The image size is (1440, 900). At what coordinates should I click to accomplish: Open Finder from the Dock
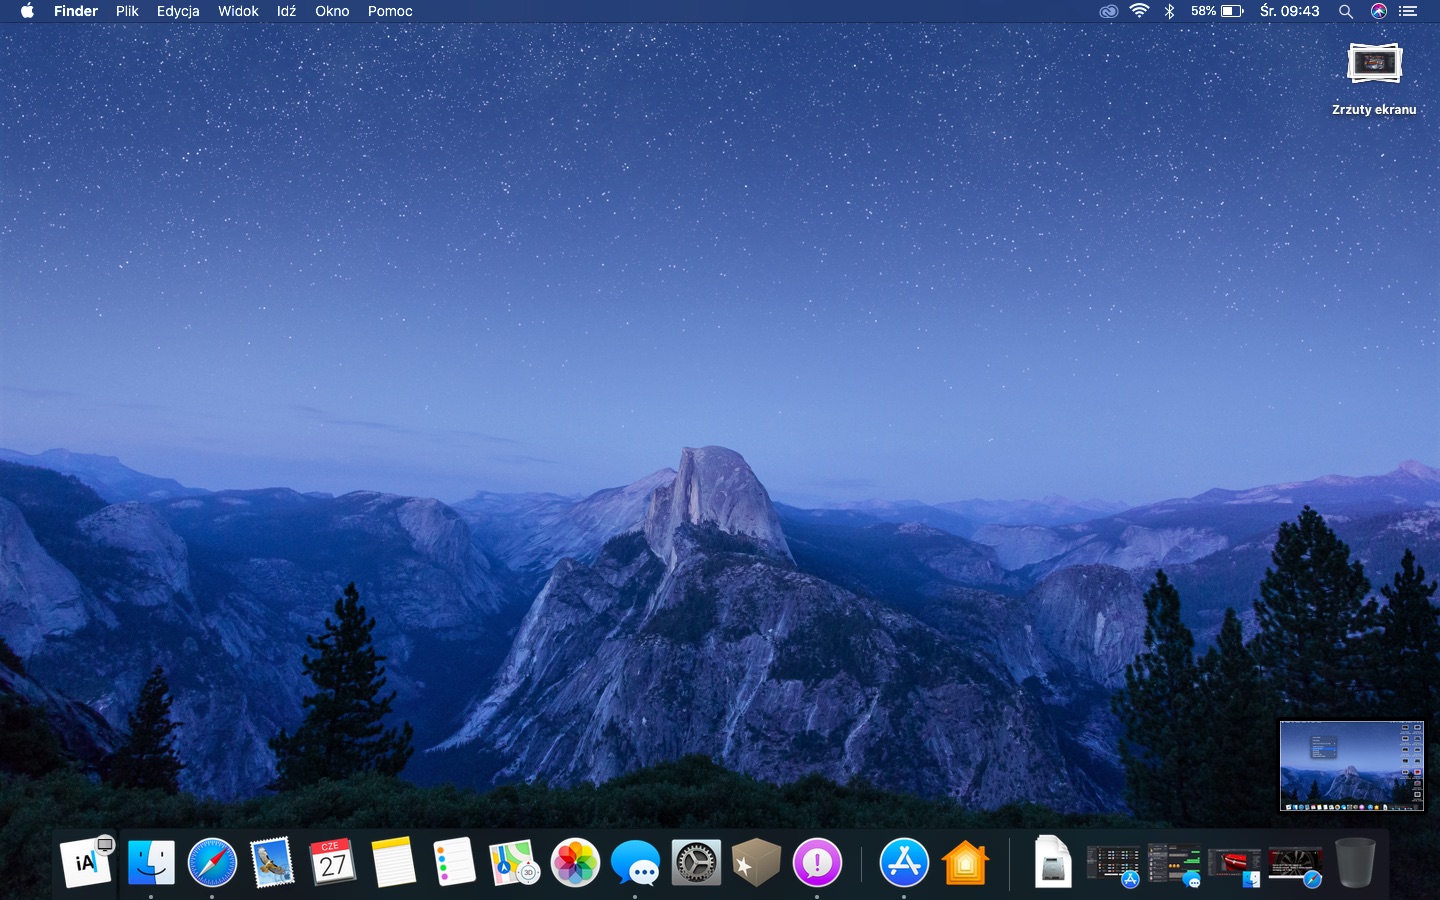[x=151, y=862]
